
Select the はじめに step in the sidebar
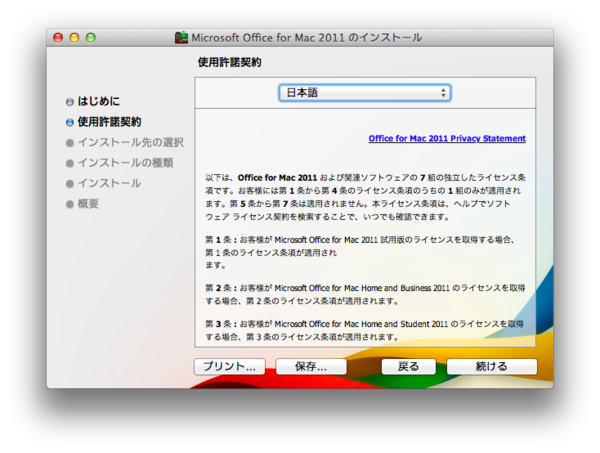(99, 101)
